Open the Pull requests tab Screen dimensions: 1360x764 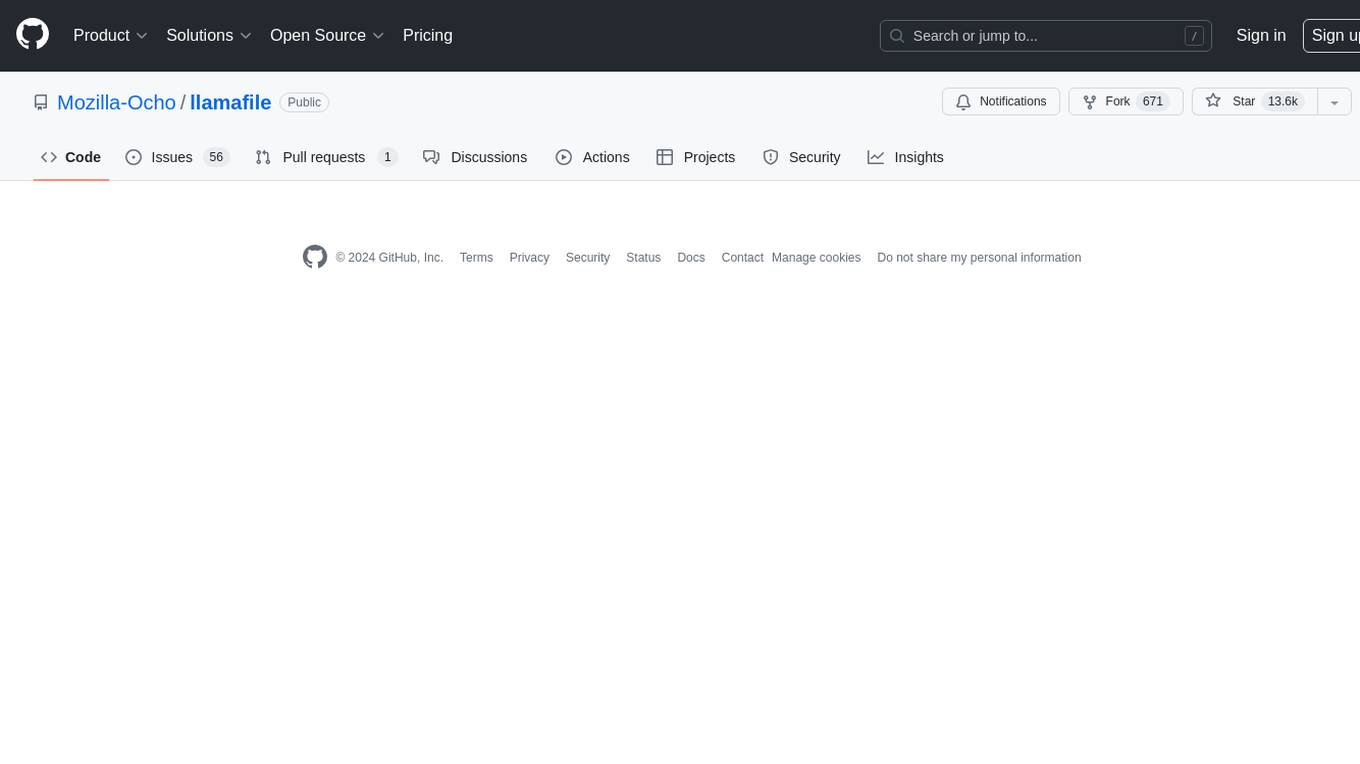pyautogui.click(x=326, y=157)
